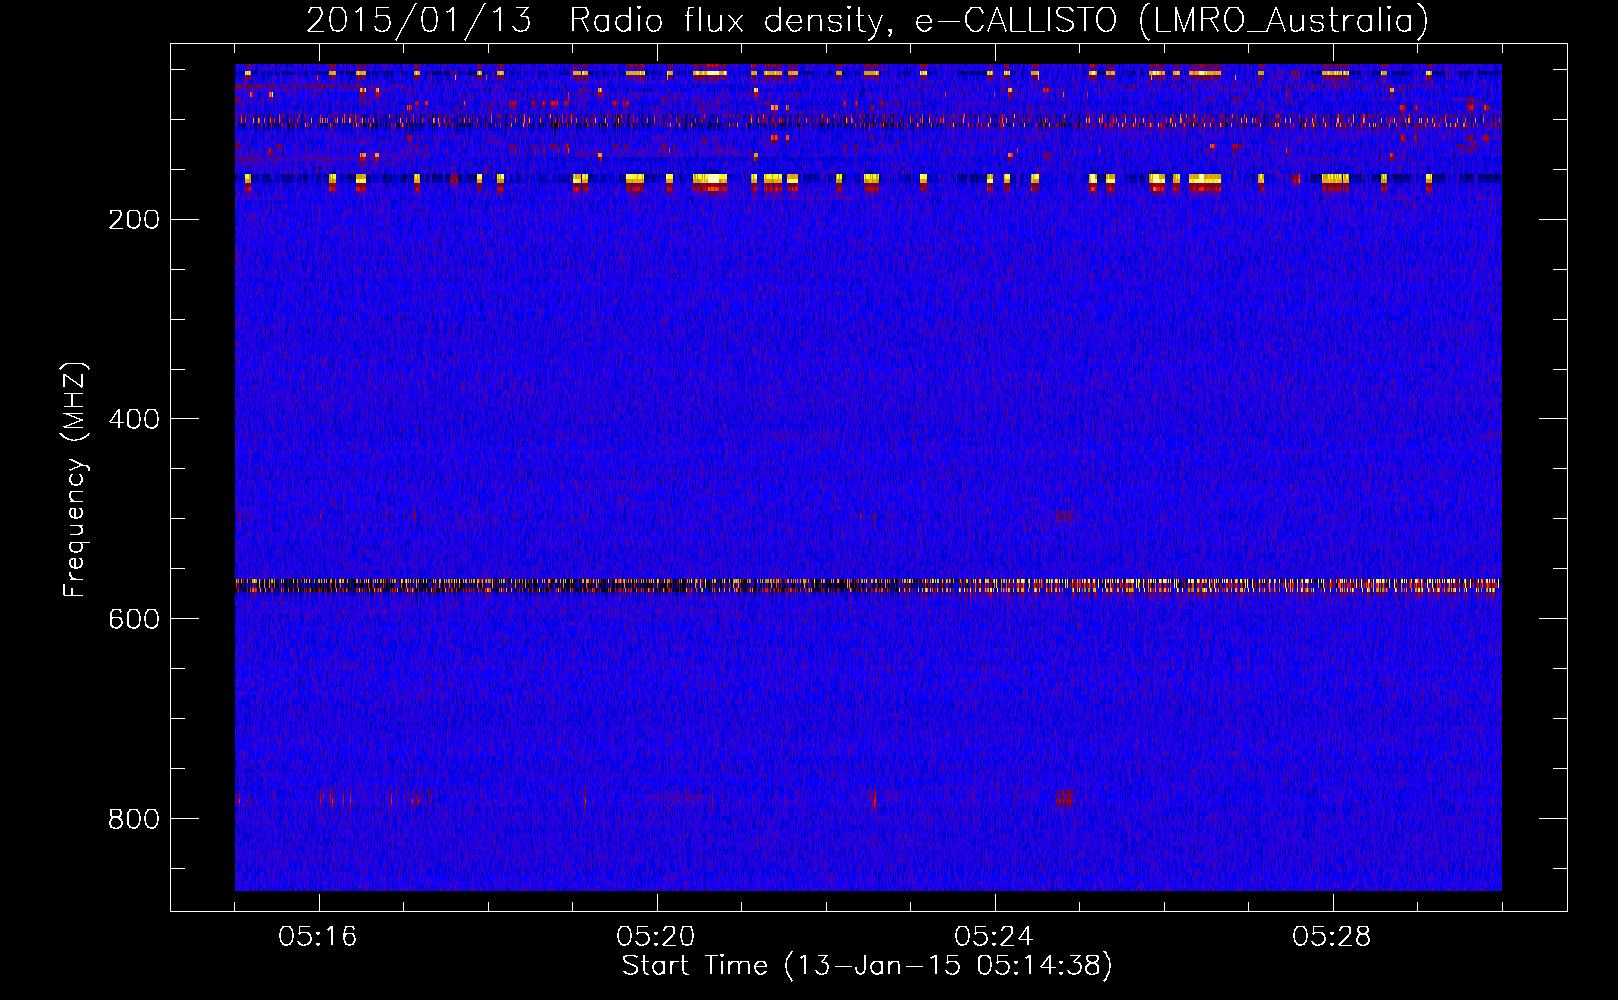The image size is (1618, 1000).
Task: Click the 400 frequency tick label
Action: click(134, 419)
